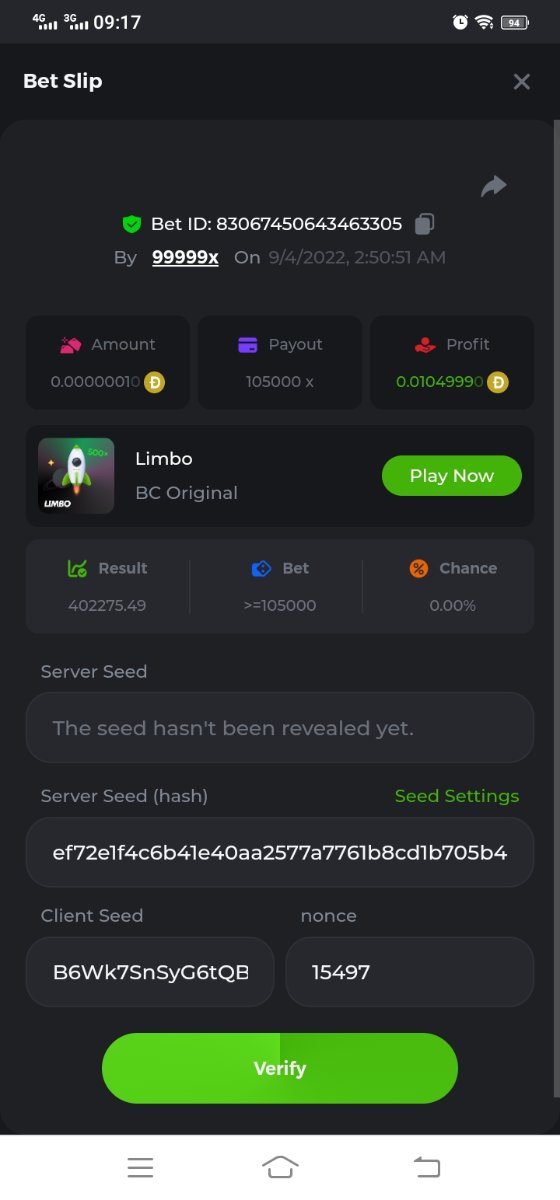
Task: Copy the Bet ID with the copy icon
Action: pos(424,223)
